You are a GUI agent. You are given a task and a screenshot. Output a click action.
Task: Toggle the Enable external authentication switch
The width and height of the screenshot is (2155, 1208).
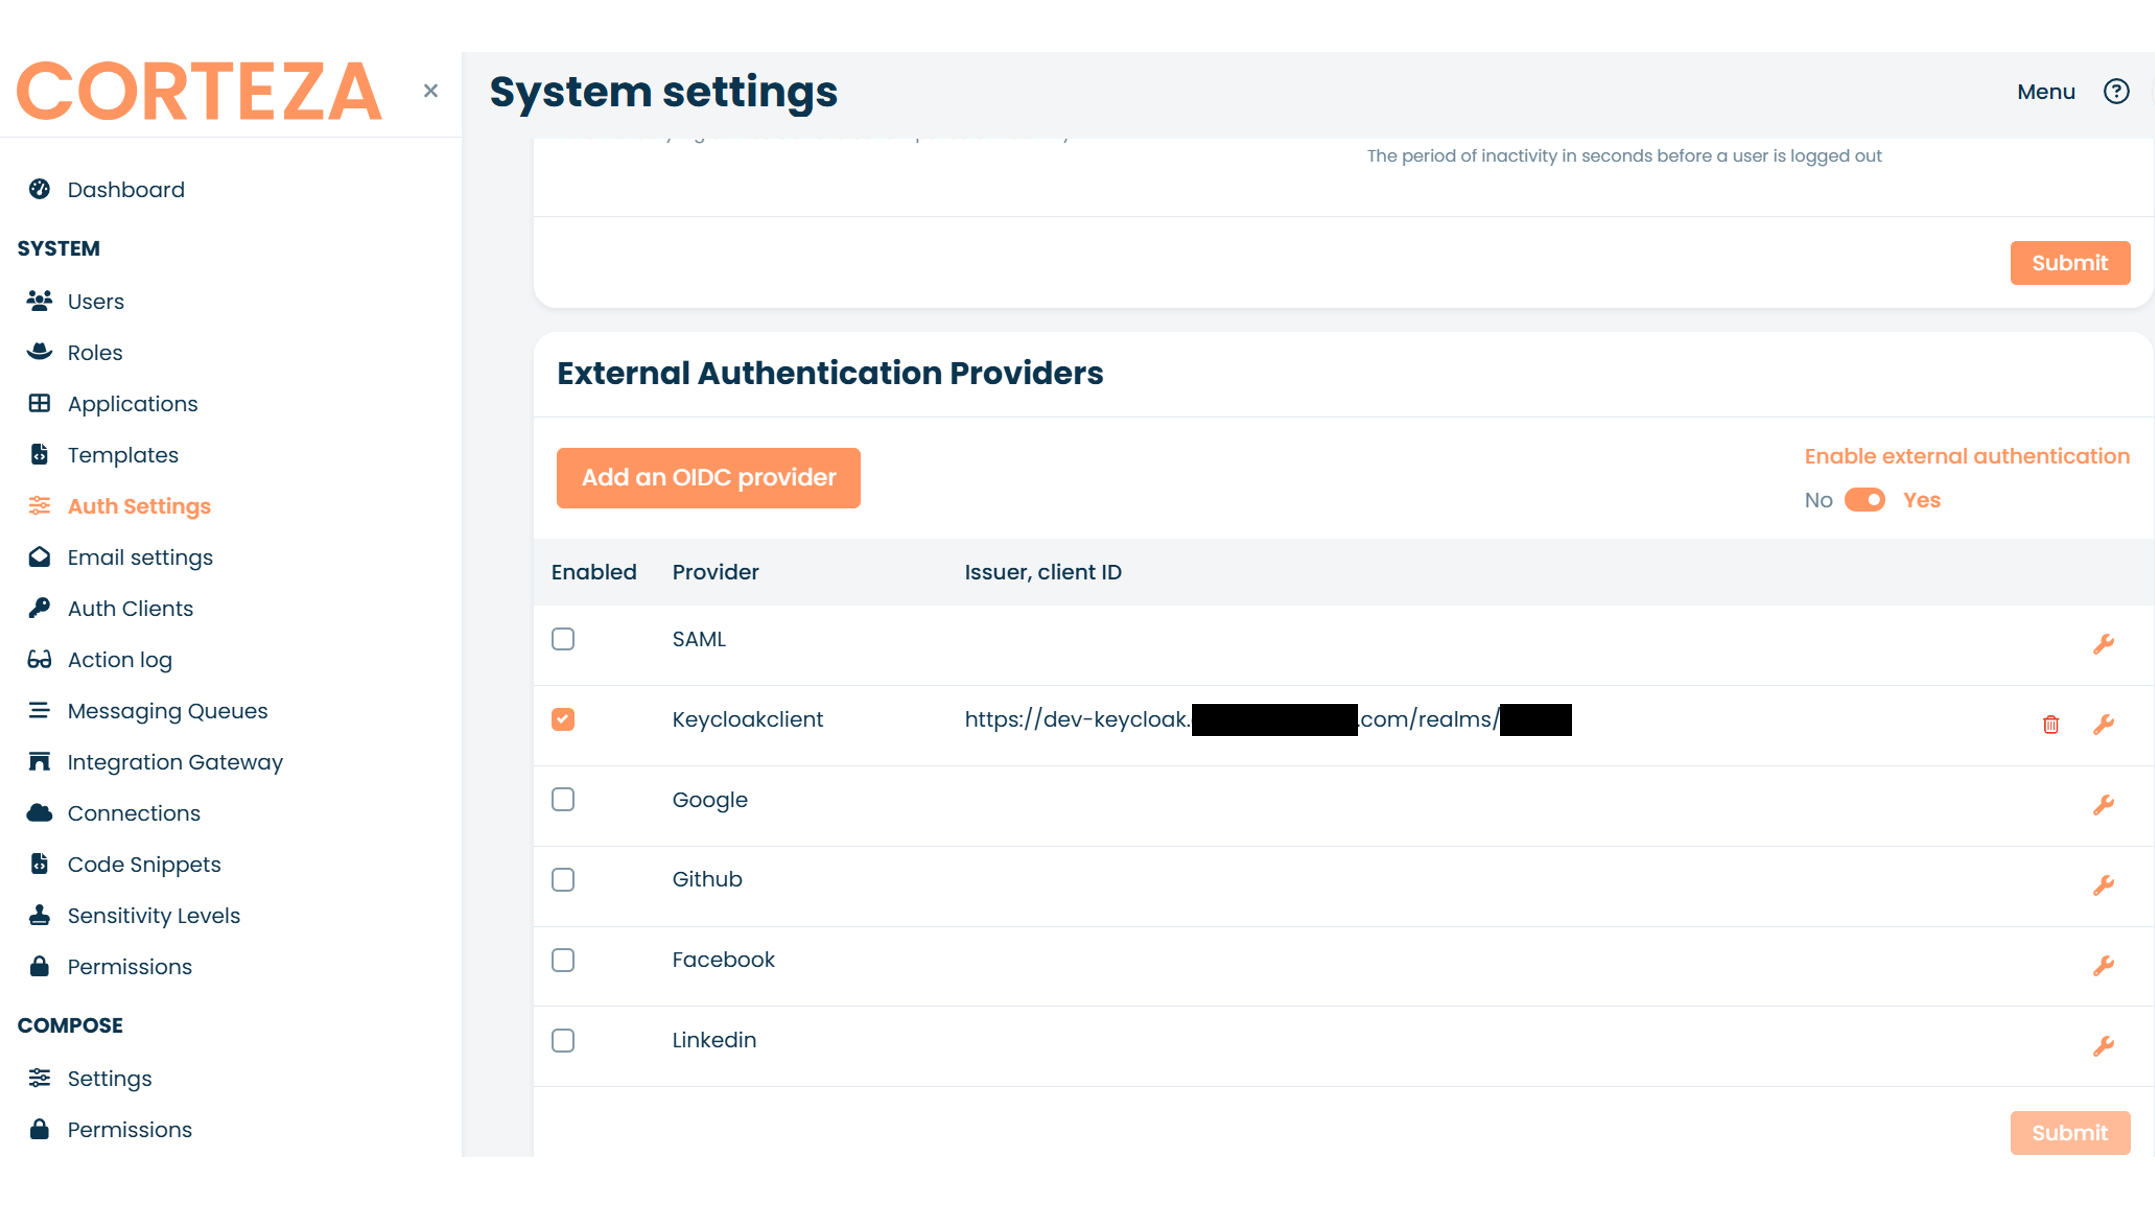click(1865, 500)
